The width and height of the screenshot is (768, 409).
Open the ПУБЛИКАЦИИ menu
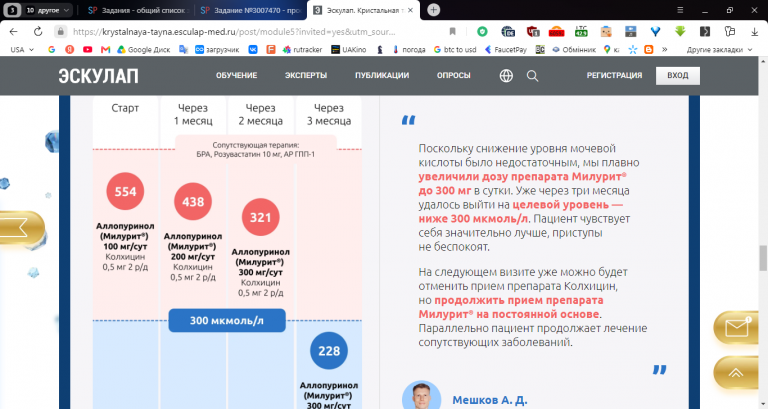pos(382,75)
